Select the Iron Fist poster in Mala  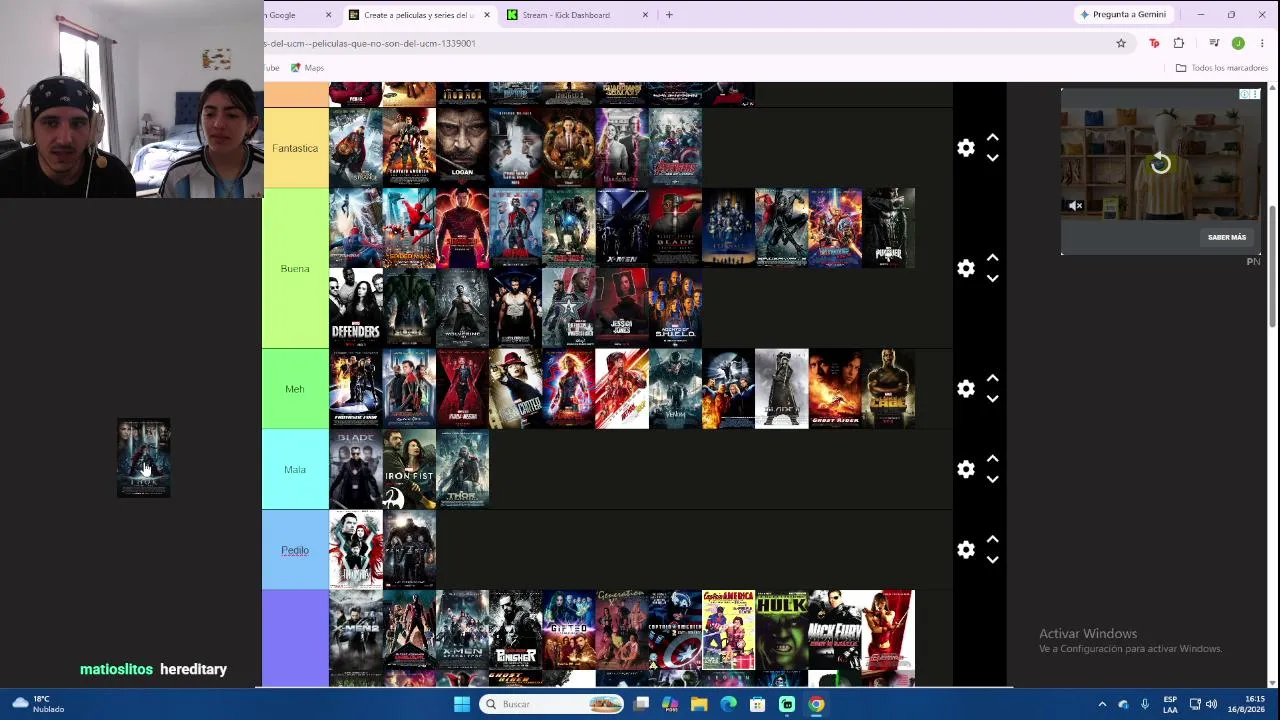coord(409,469)
